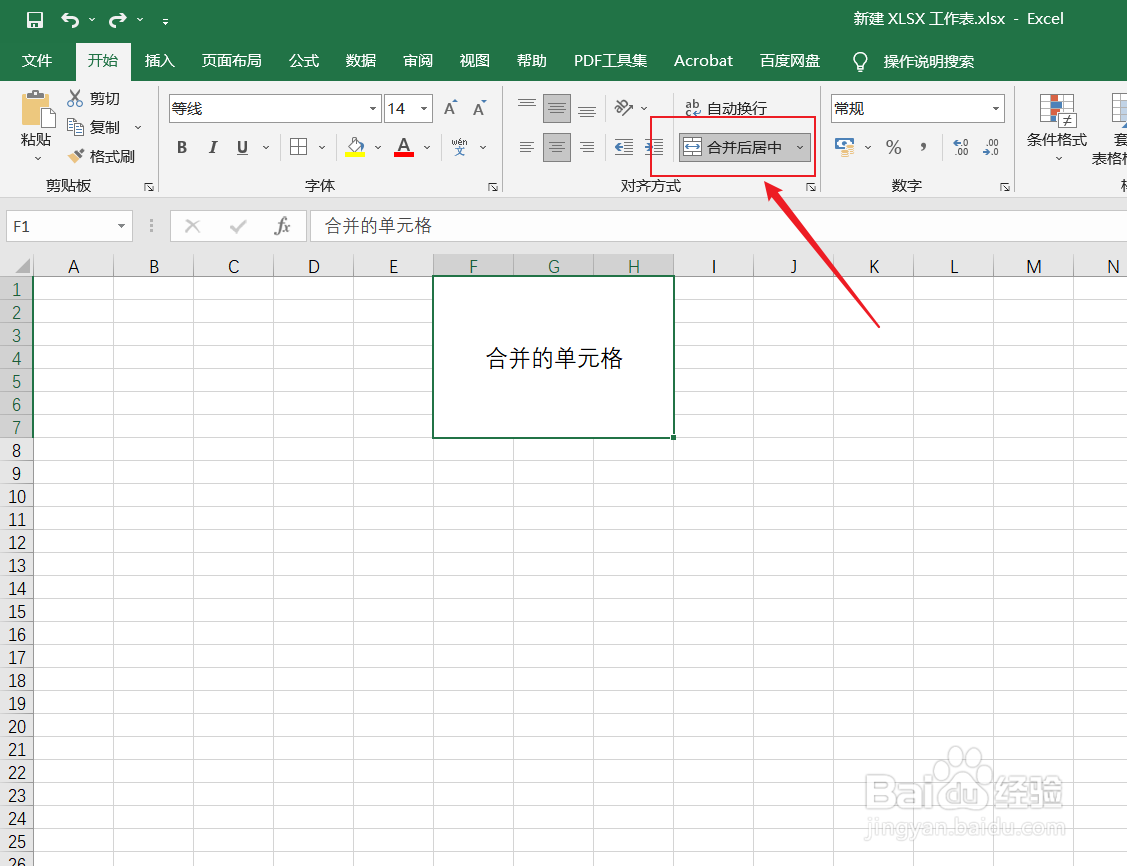Toggle underline formatting
The image size is (1127, 866).
click(x=242, y=147)
